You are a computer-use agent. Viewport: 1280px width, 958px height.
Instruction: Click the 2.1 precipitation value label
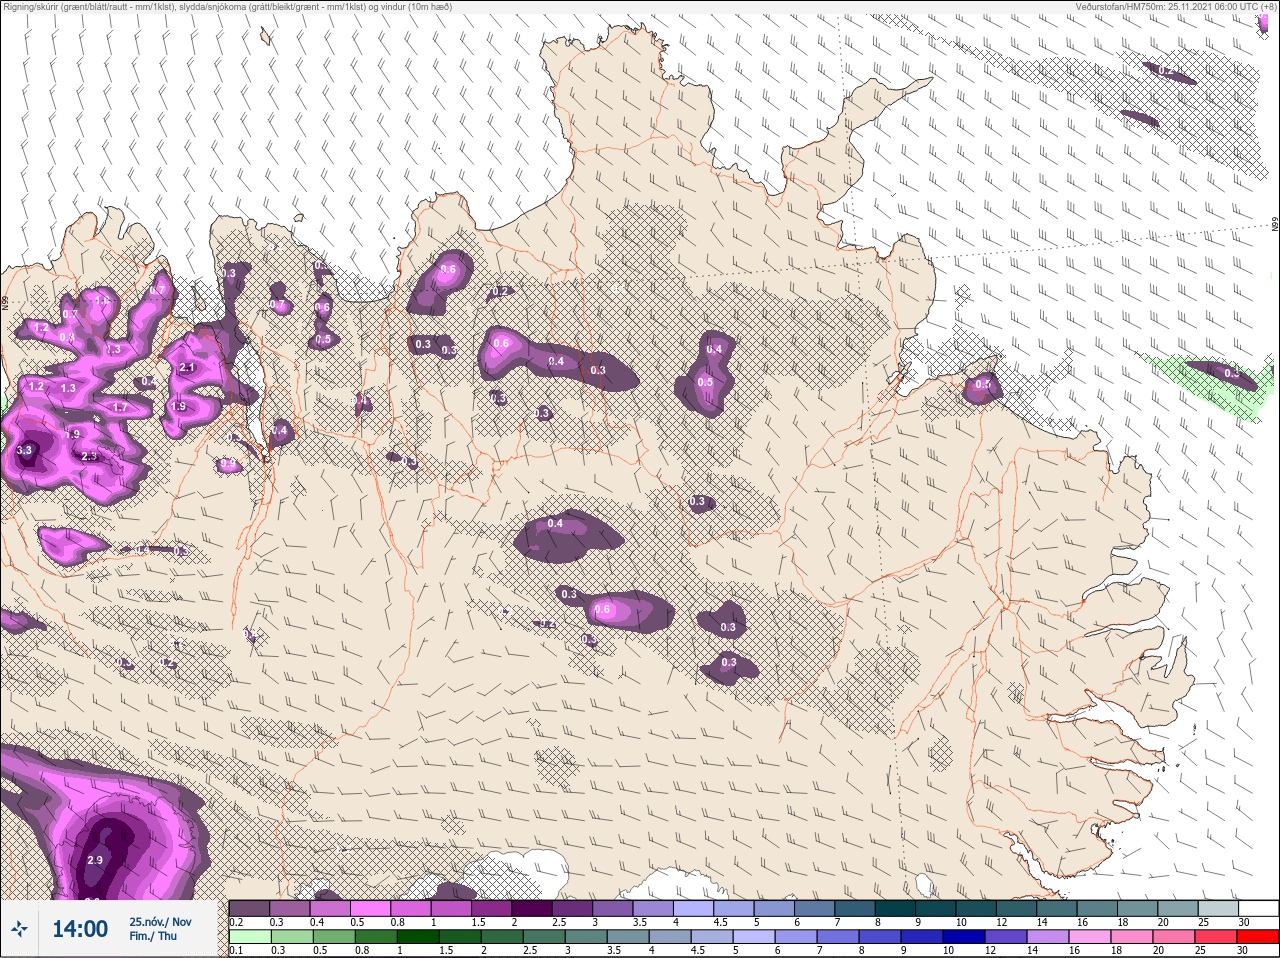click(x=187, y=368)
